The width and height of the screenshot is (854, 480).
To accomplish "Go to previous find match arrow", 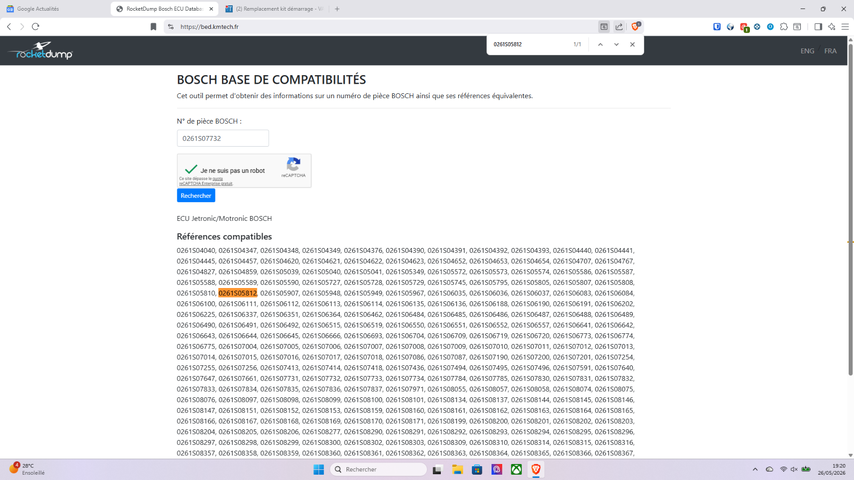I will click(x=600, y=45).
